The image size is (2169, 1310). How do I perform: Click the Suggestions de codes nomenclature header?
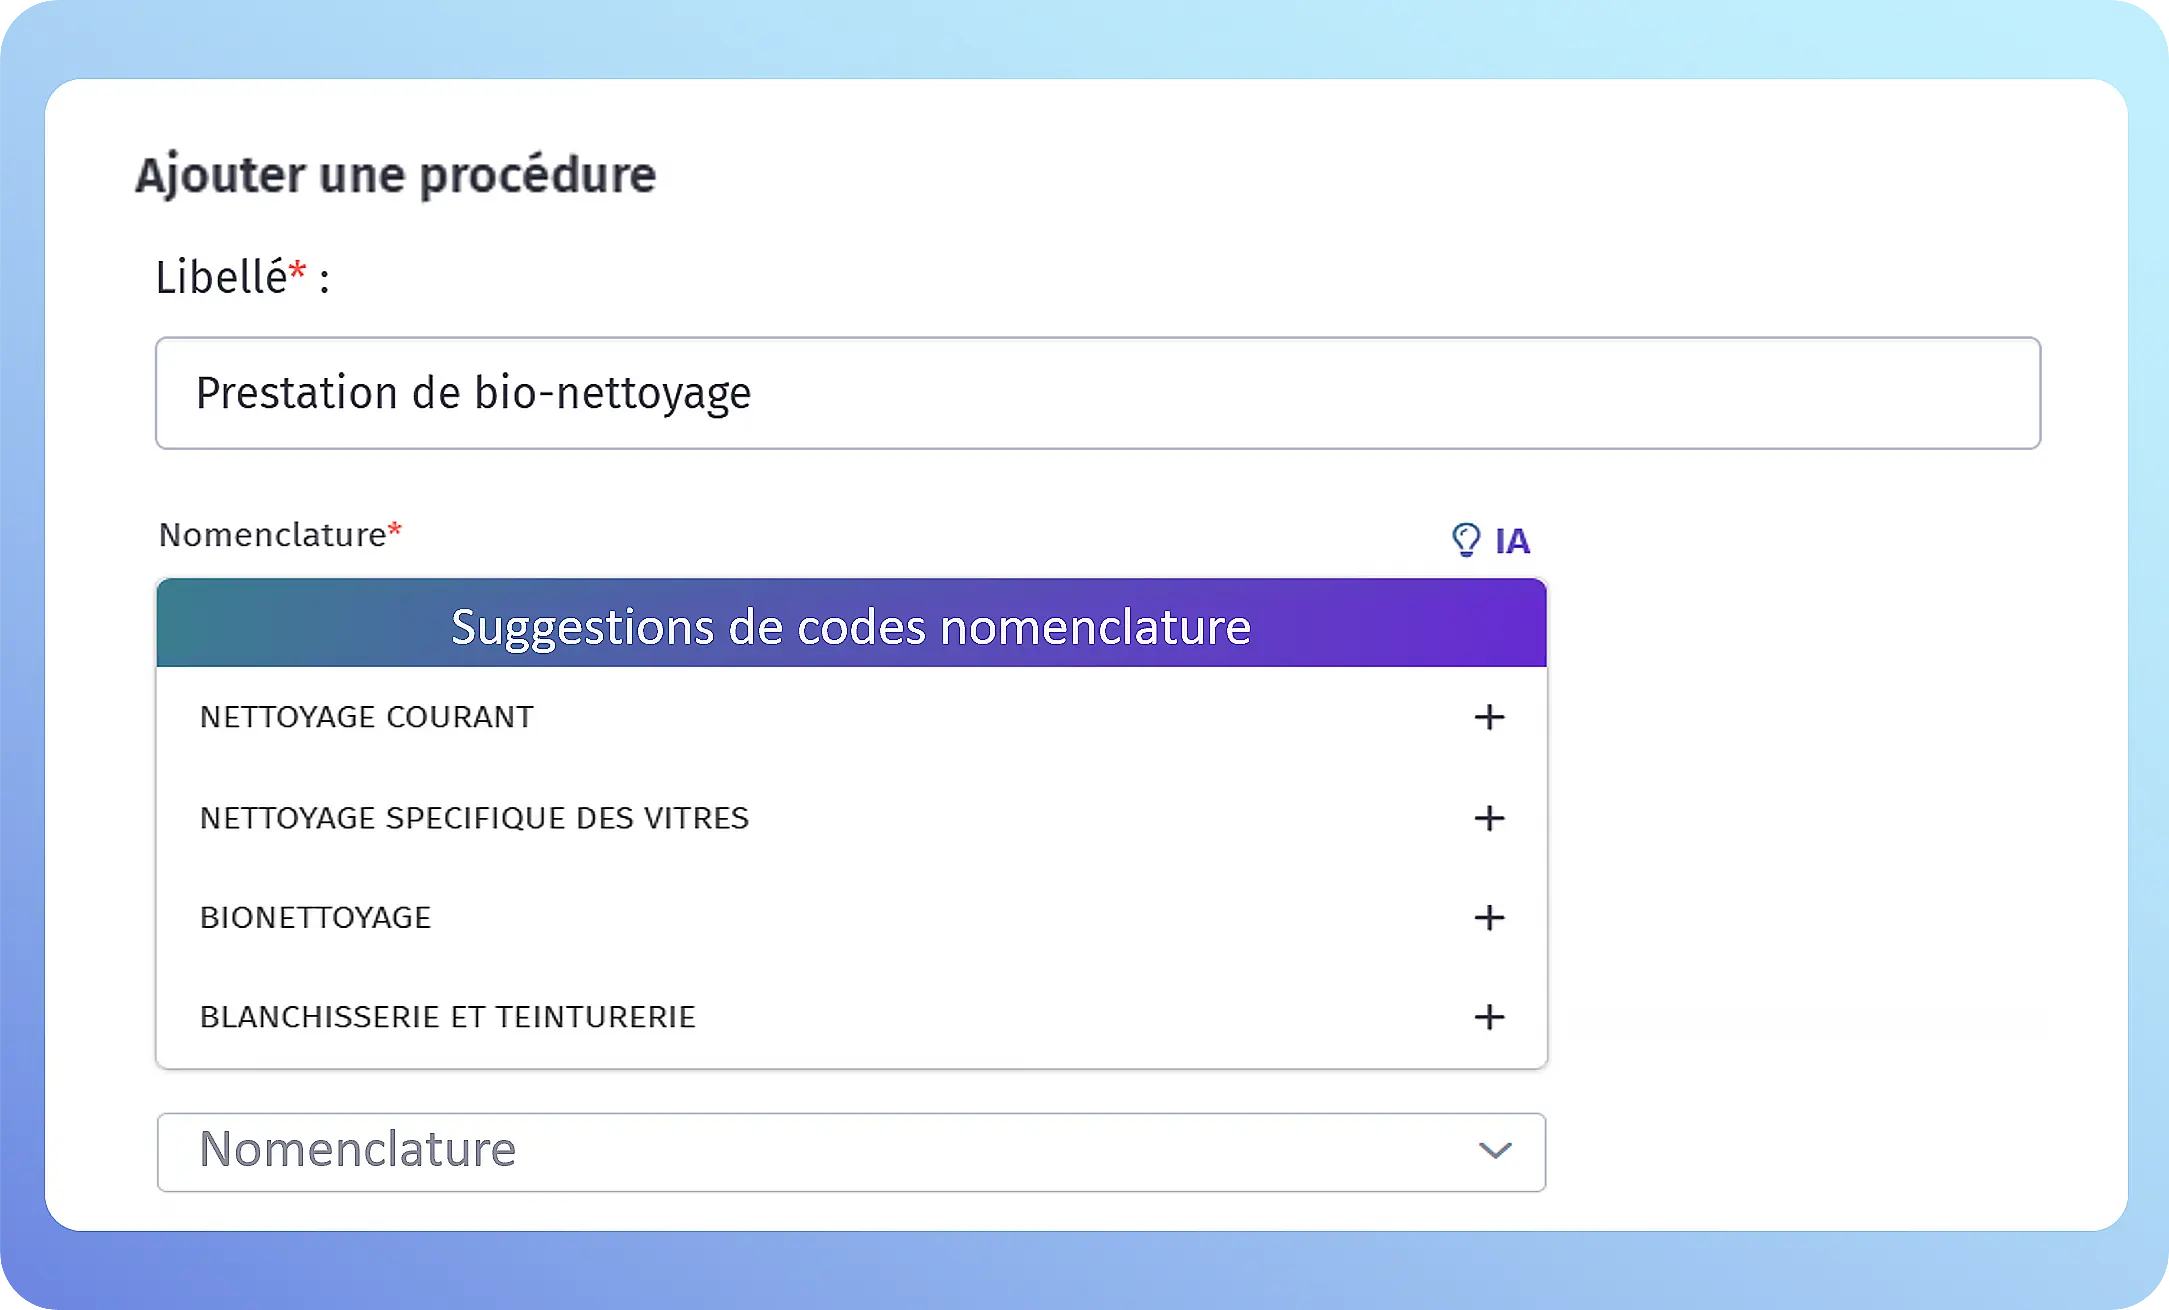coord(851,626)
